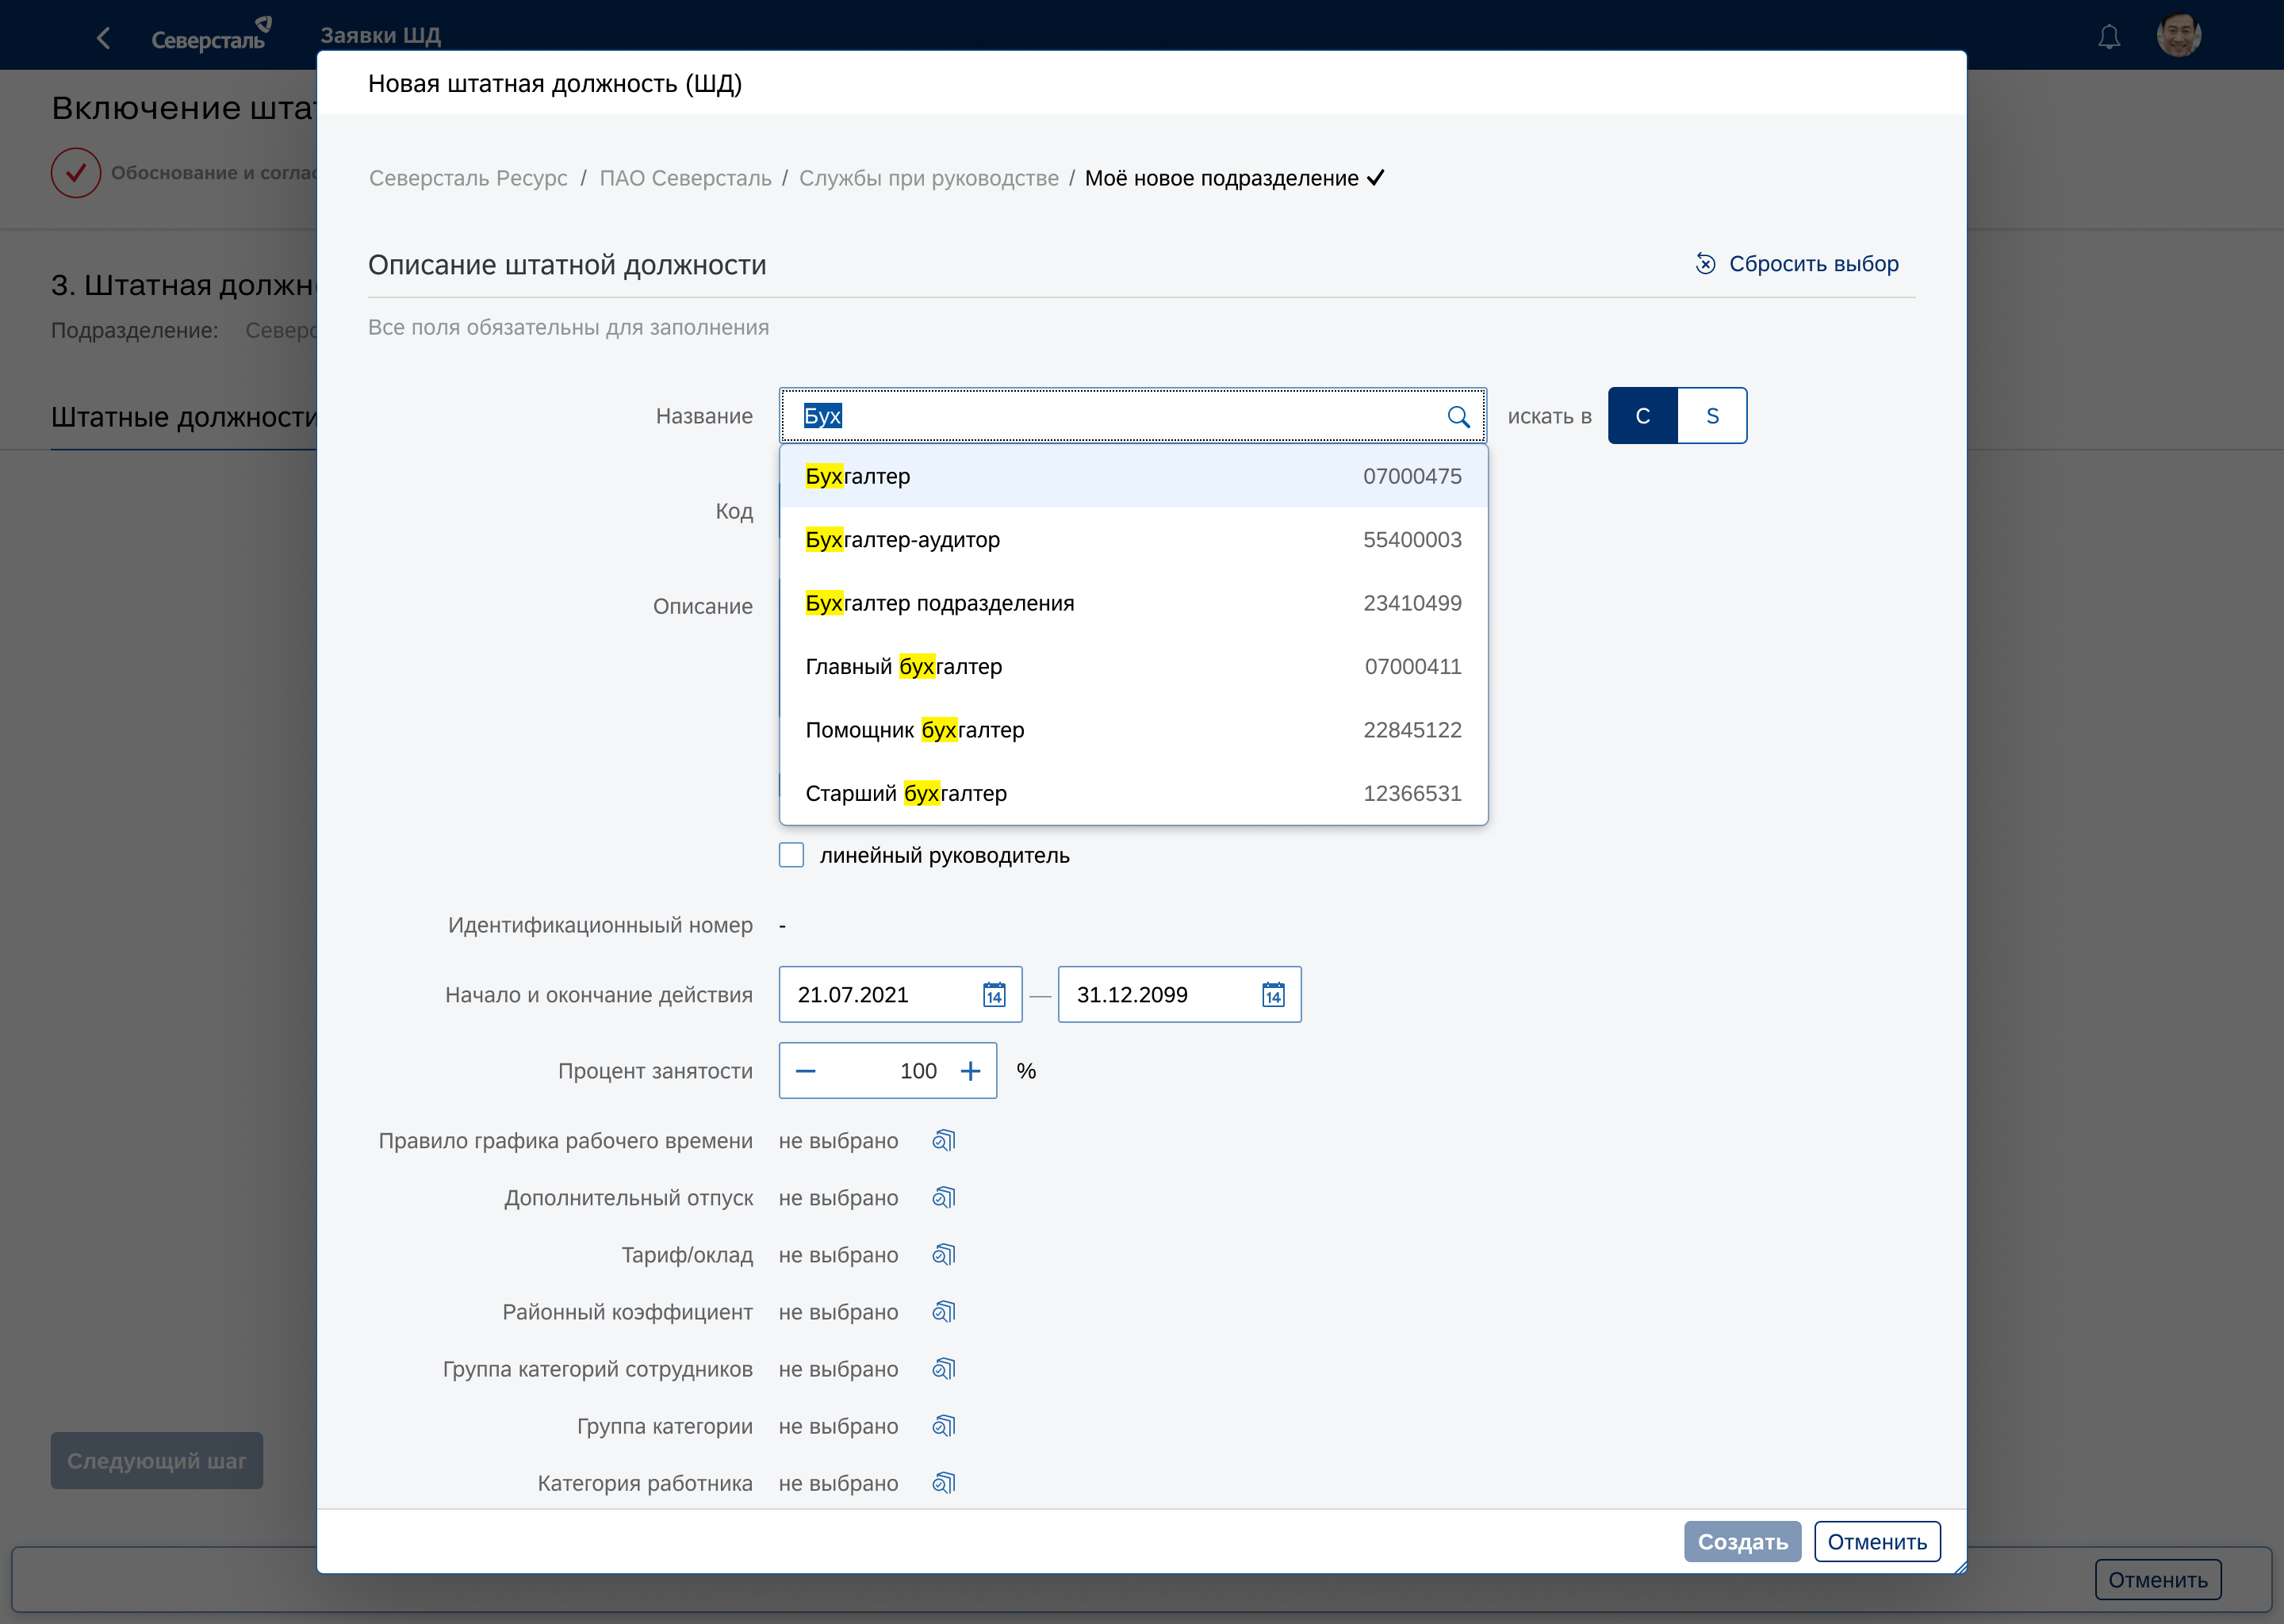2284x1624 pixels.
Task: Open the start date calendar picker
Action: click(994, 995)
